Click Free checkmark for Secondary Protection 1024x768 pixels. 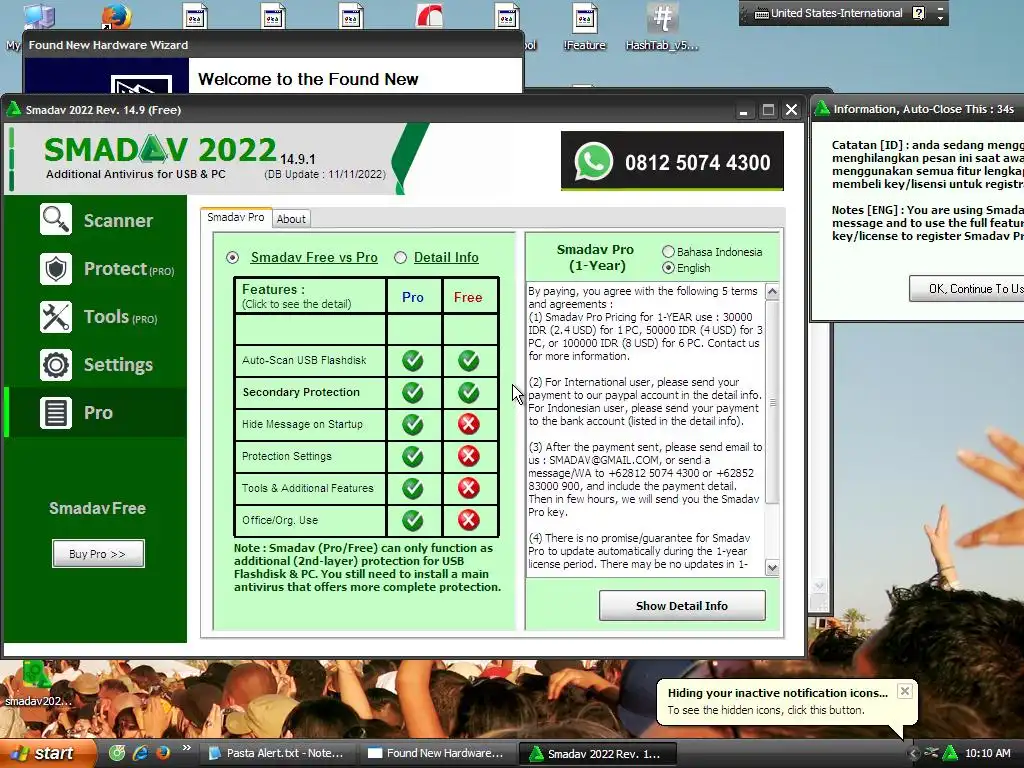coord(468,392)
